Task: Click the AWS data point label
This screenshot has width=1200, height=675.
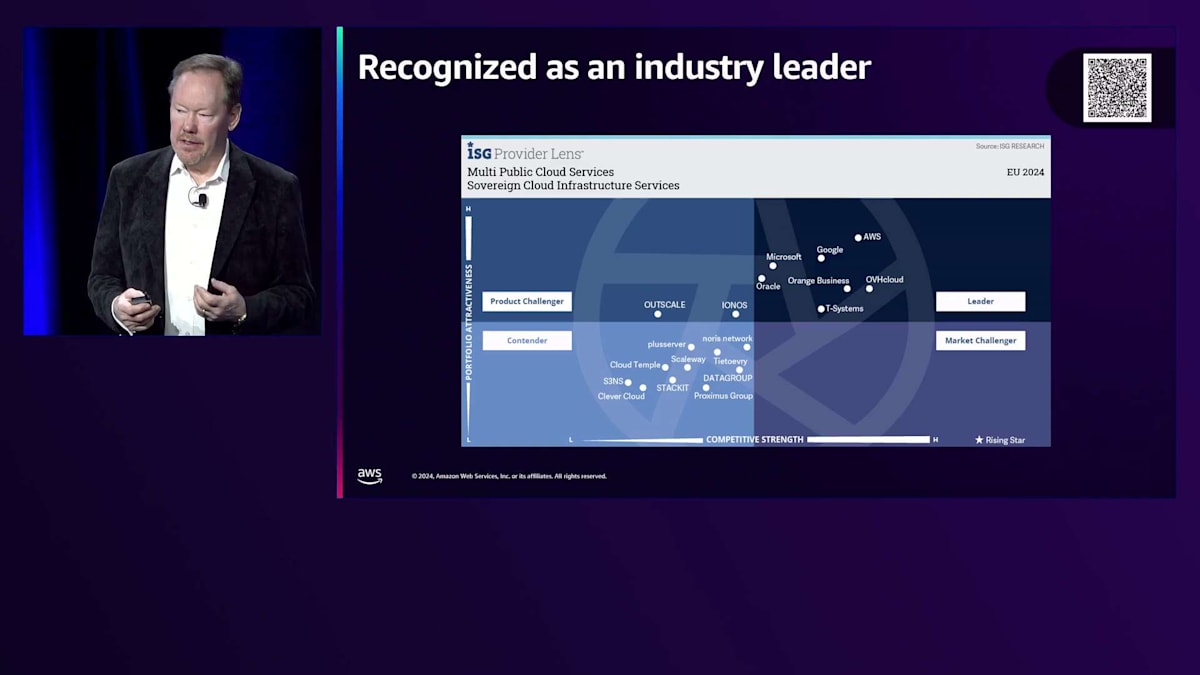Action: tap(872, 237)
